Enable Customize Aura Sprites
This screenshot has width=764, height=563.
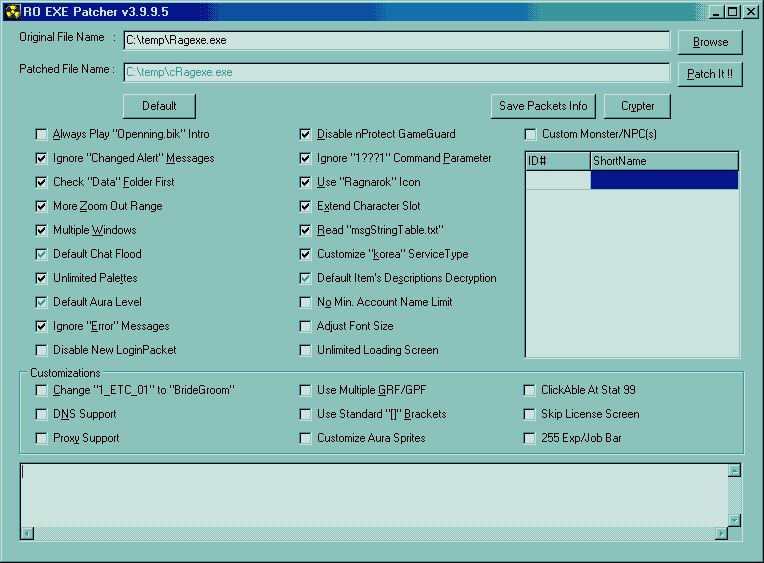click(x=306, y=438)
